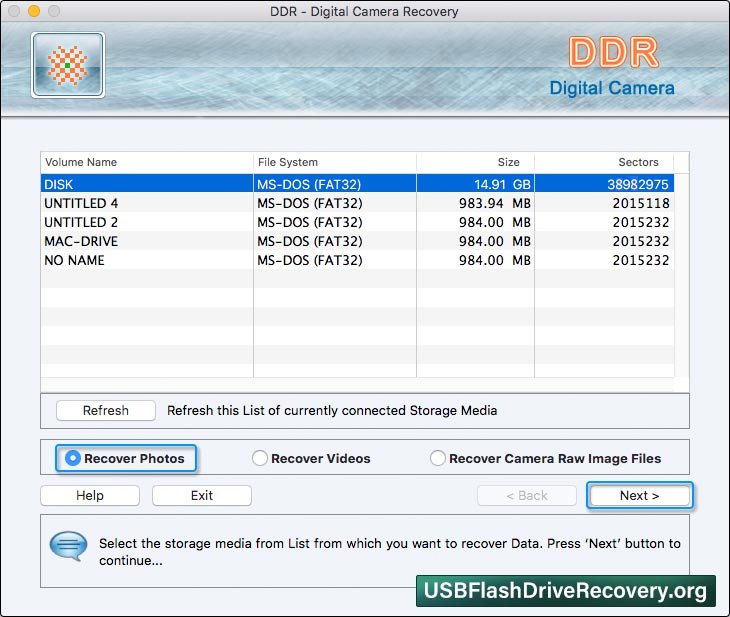Click the NO NAME row's 2015232 sectors cell
Image resolution: width=730 pixels, height=617 pixels.
click(x=604, y=260)
